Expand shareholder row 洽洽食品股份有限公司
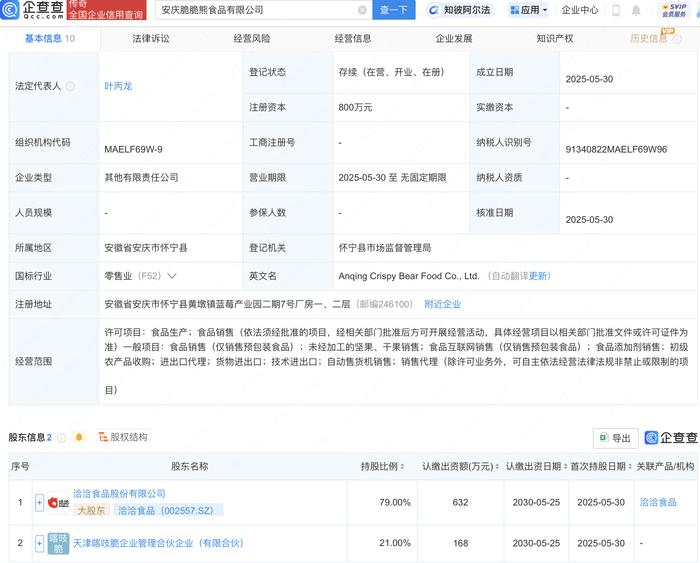The width and height of the screenshot is (700, 563). (x=39, y=503)
